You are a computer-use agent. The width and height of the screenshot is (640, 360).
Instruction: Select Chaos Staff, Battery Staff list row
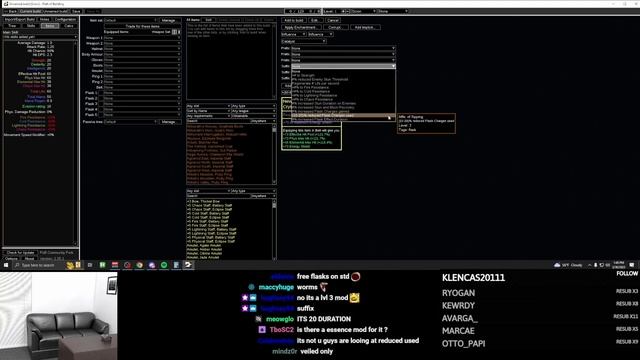210,205
